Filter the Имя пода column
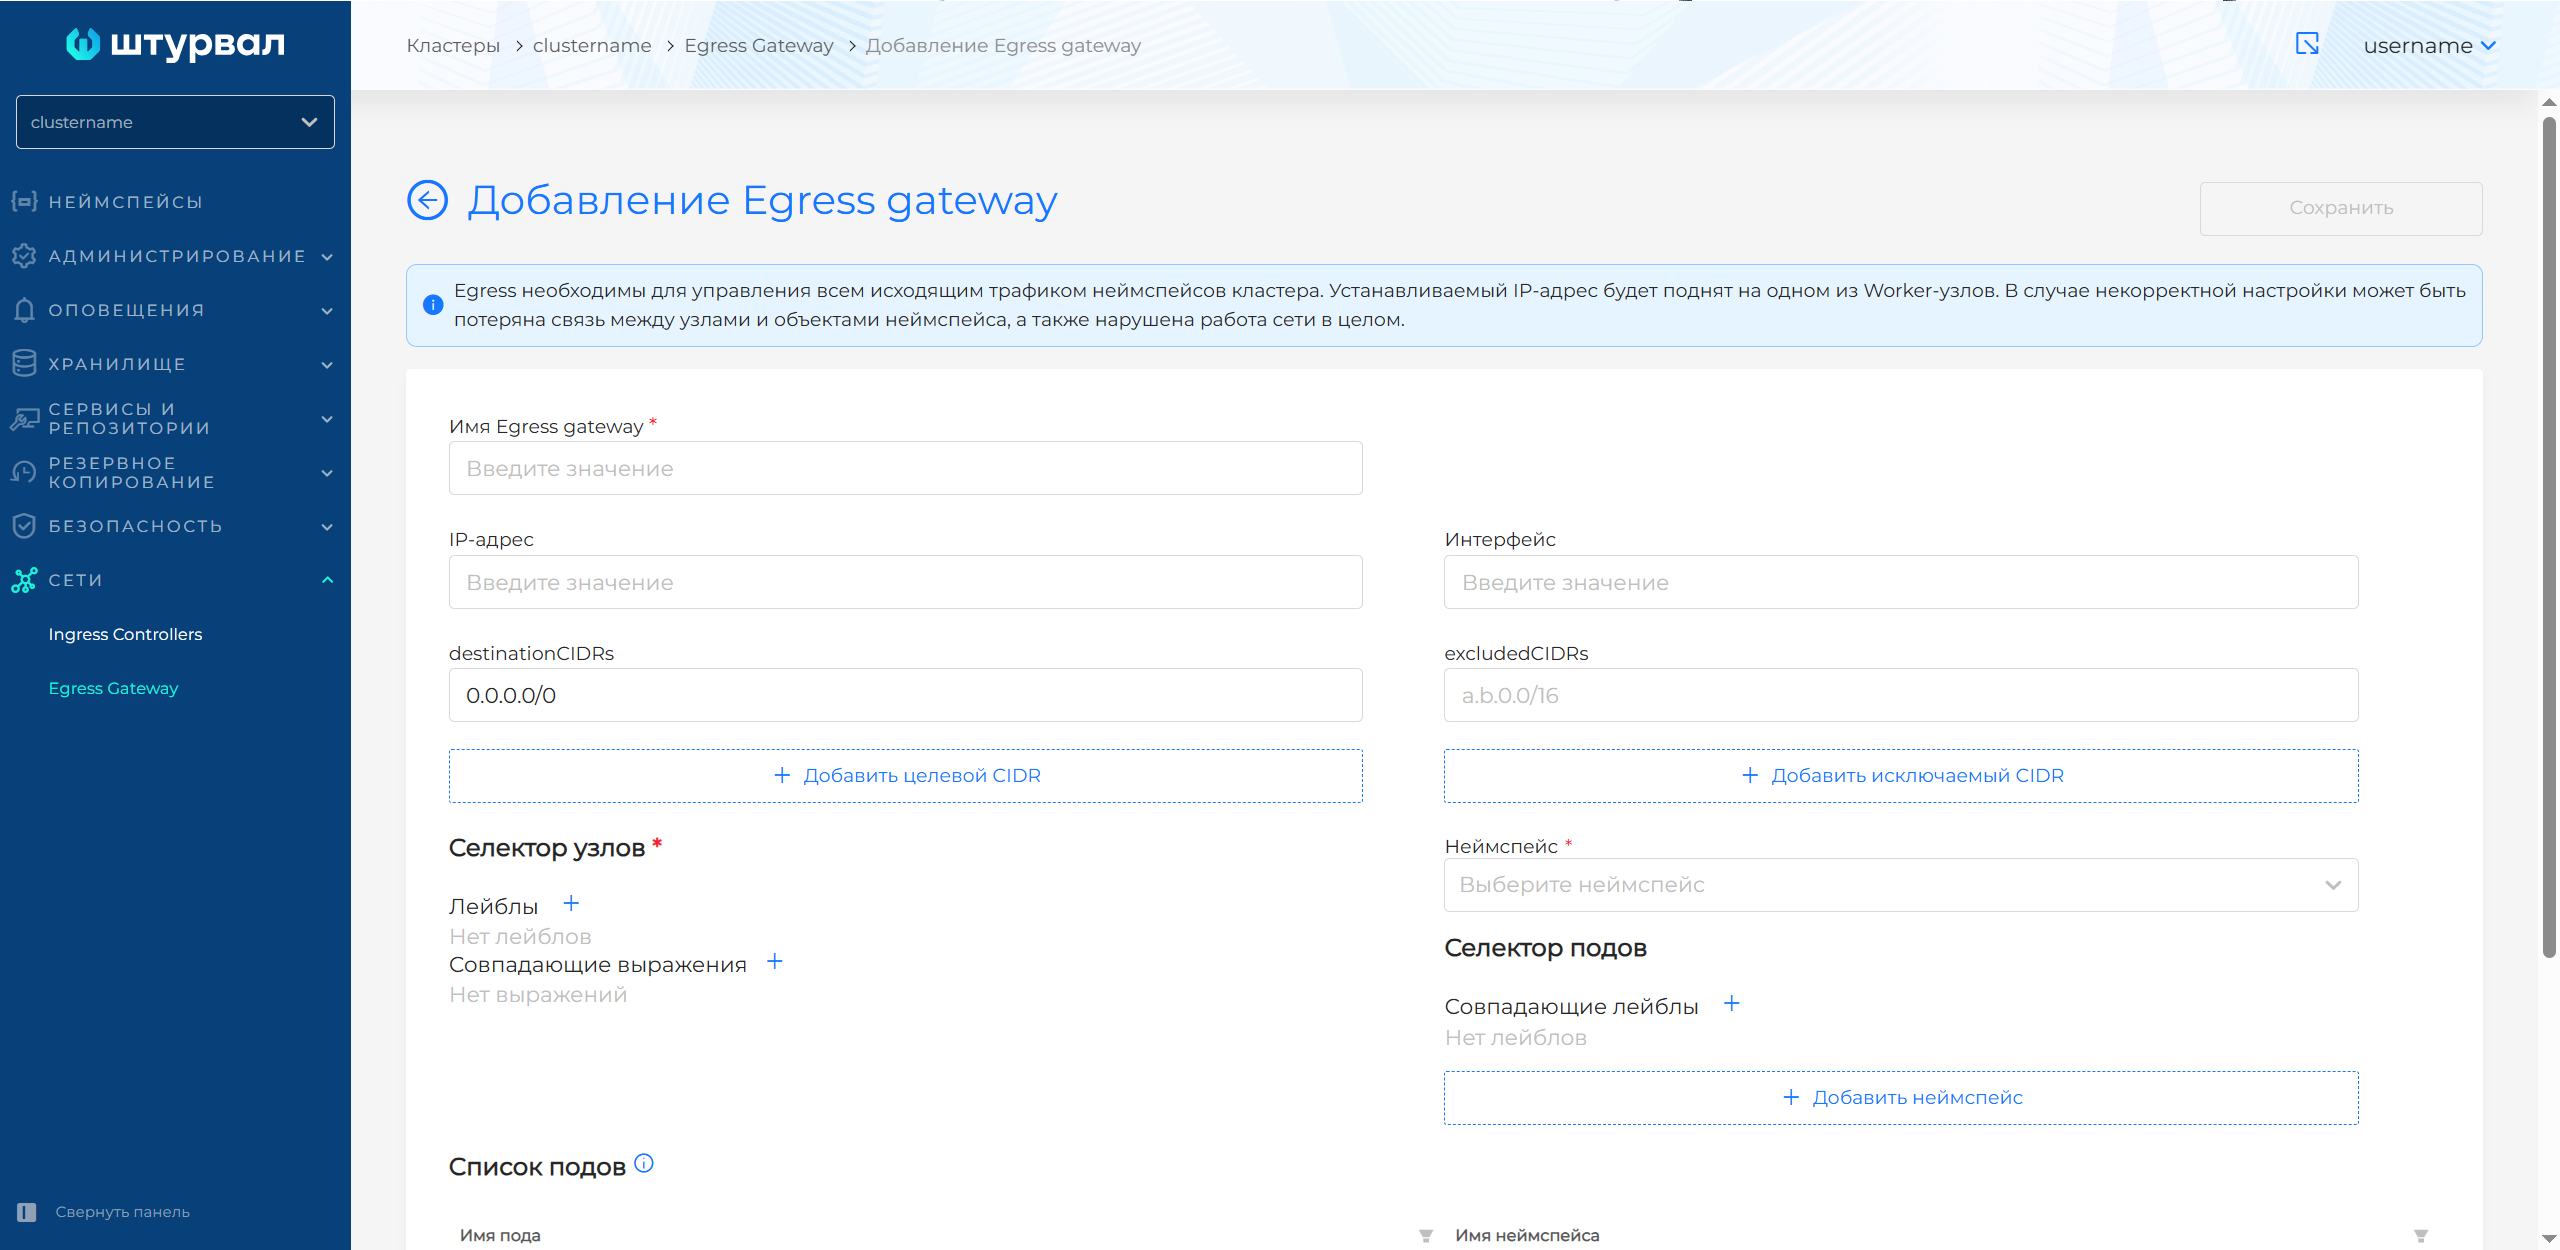2560x1250 pixels. tap(1425, 1236)
